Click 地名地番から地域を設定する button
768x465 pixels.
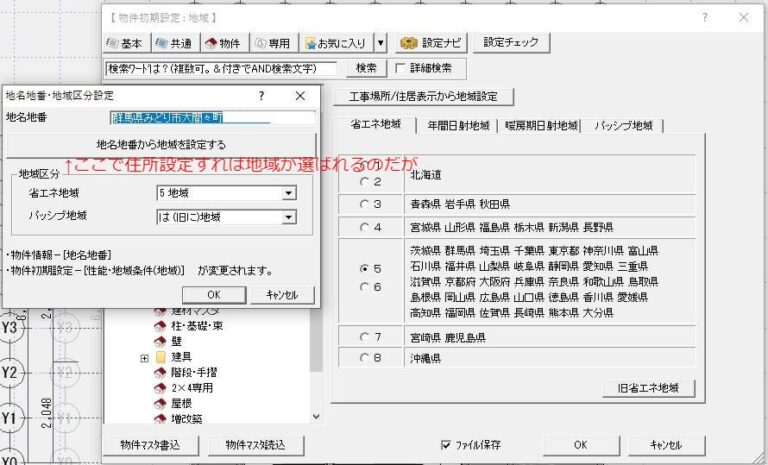click(161, 145)
